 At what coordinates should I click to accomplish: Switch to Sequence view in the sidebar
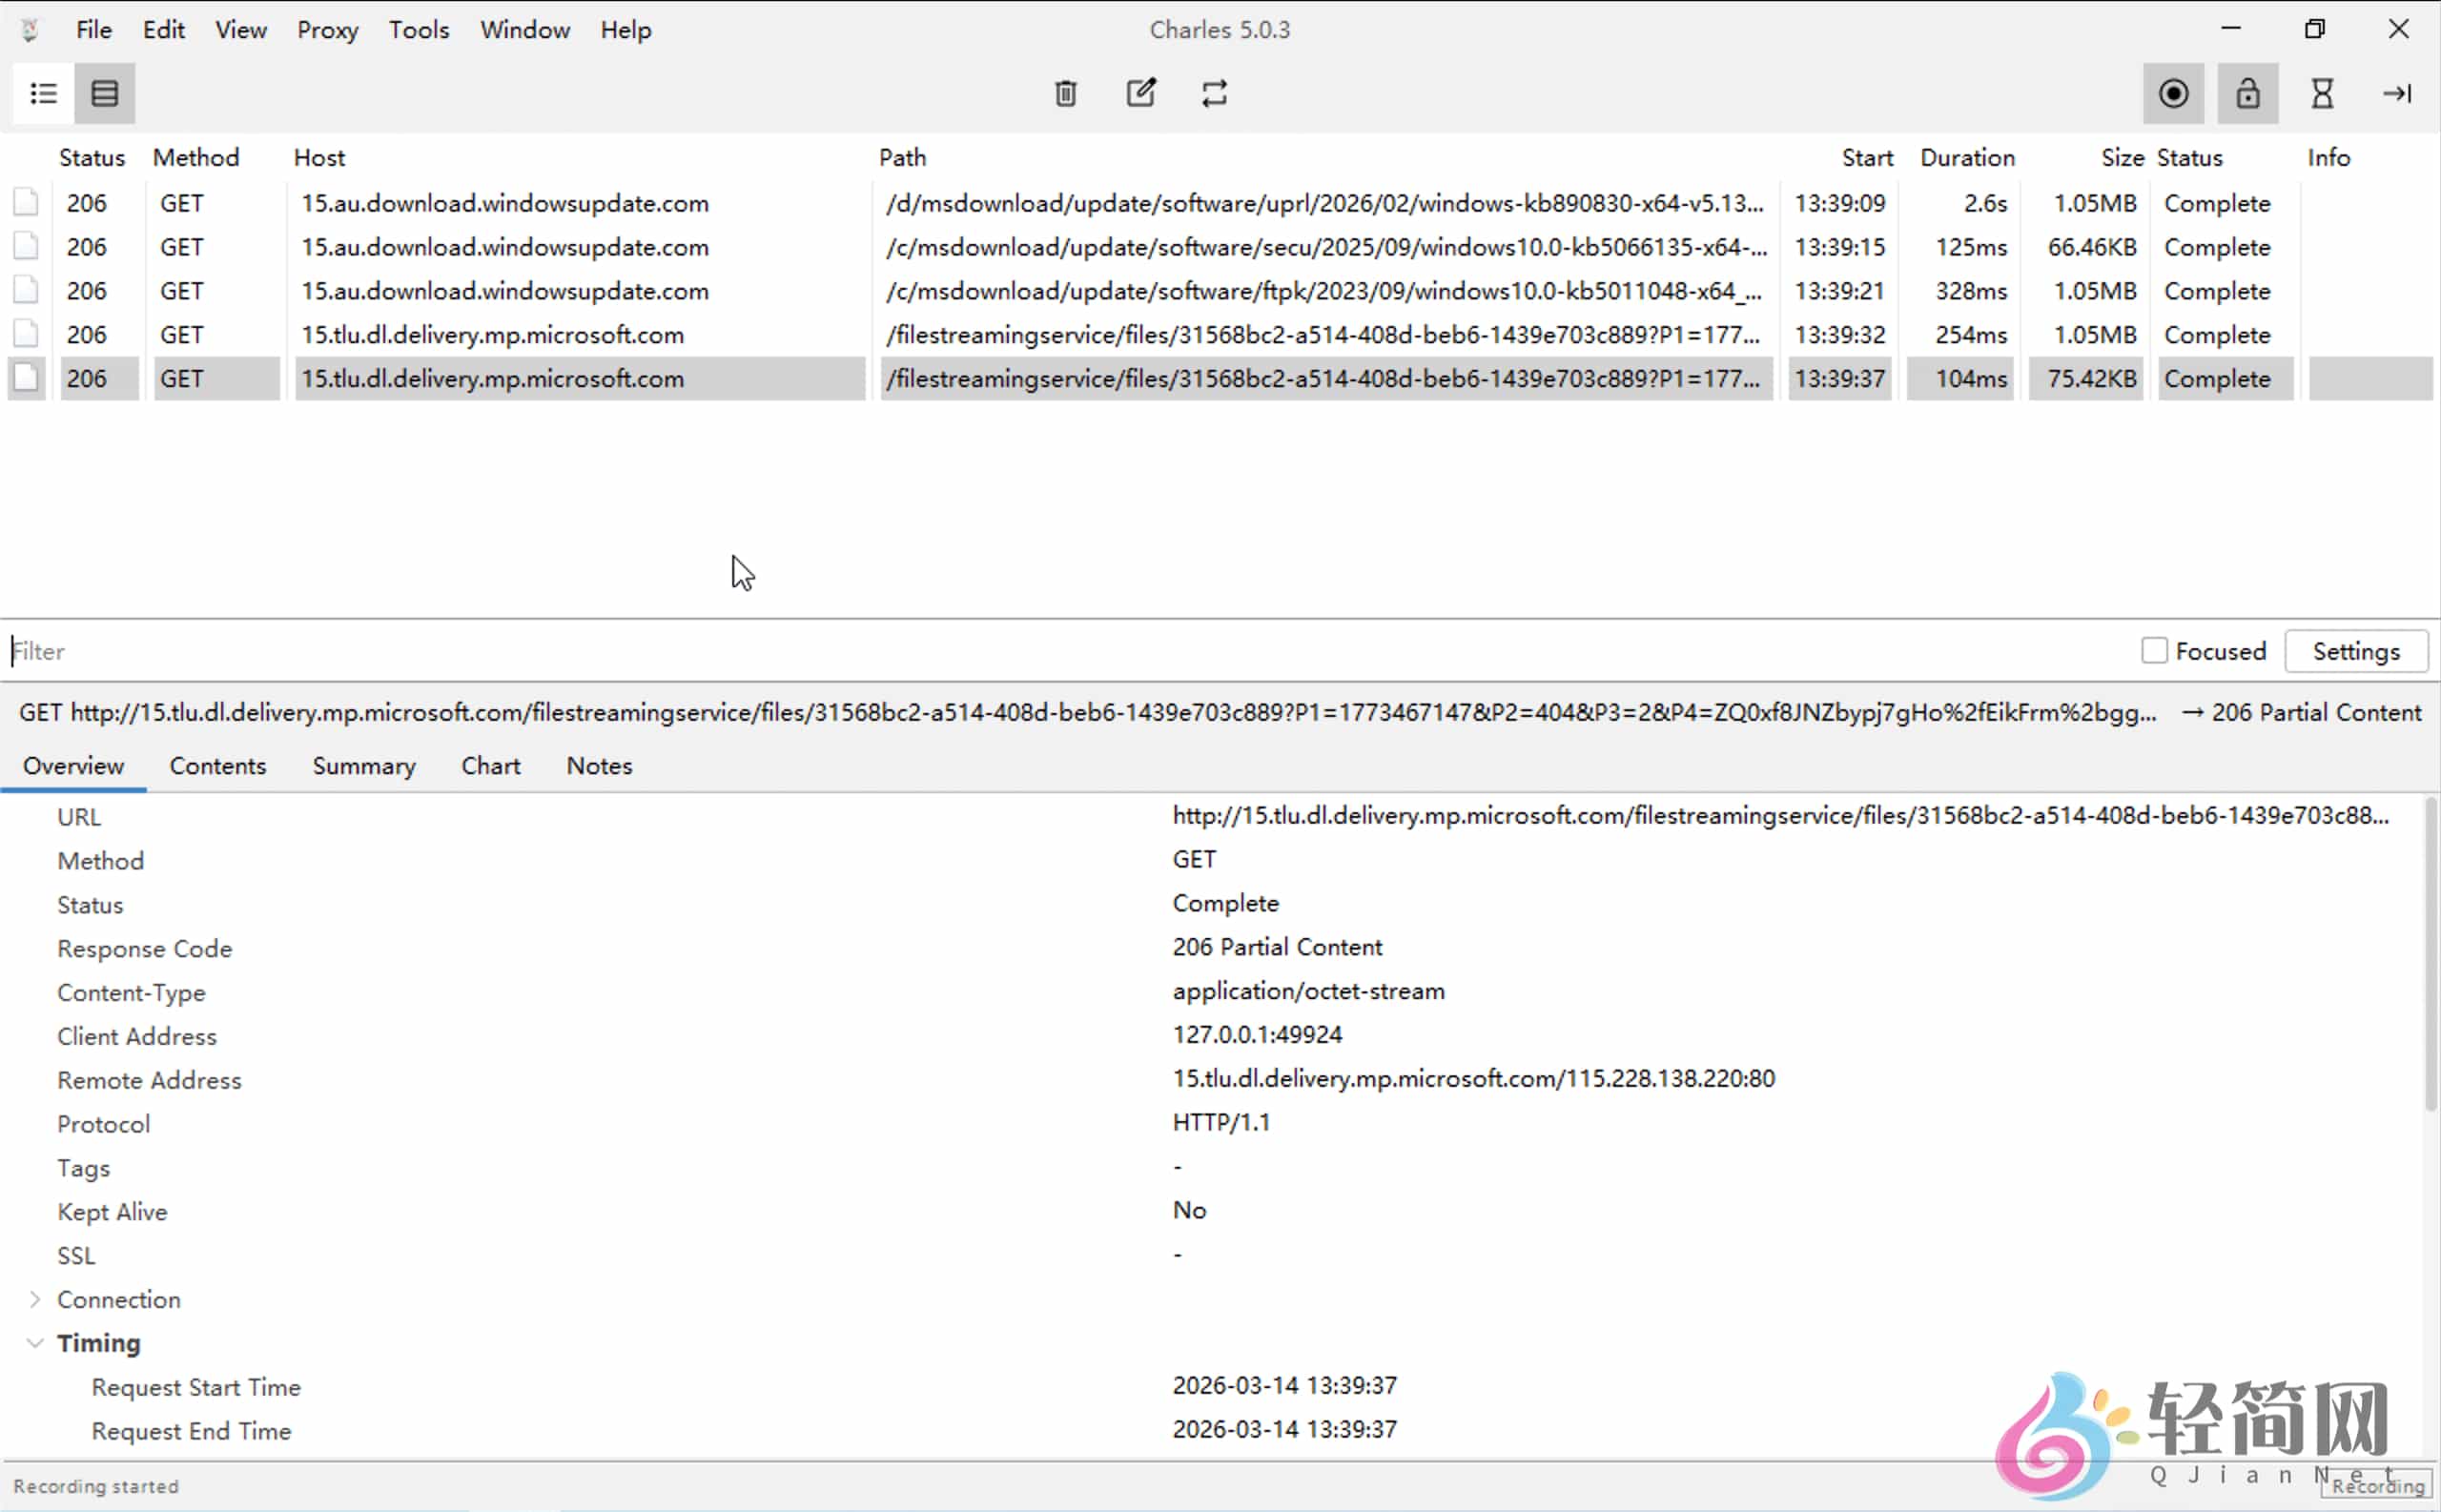[x=104, y=93]
